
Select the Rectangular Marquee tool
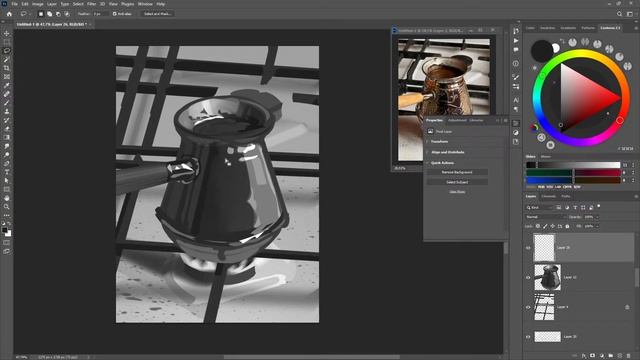(x=7, y=42)
